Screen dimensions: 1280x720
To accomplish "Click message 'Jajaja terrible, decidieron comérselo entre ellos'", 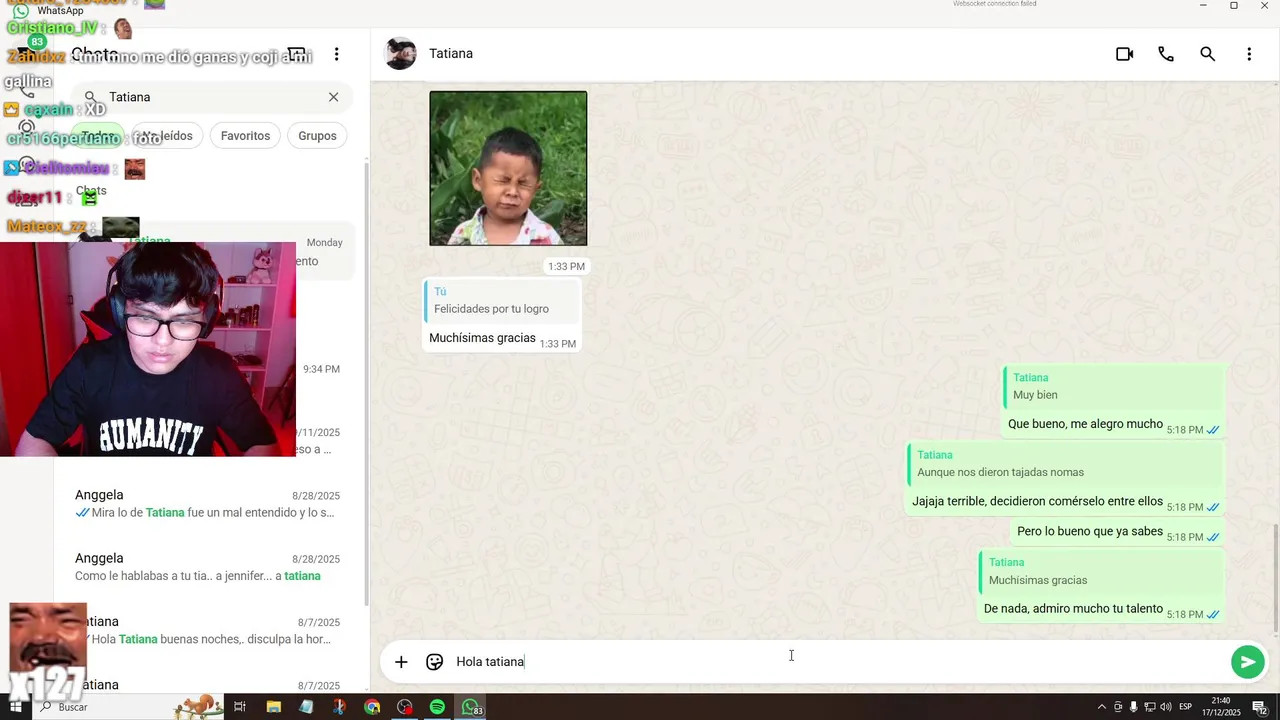I will (x=1037, y=501).
